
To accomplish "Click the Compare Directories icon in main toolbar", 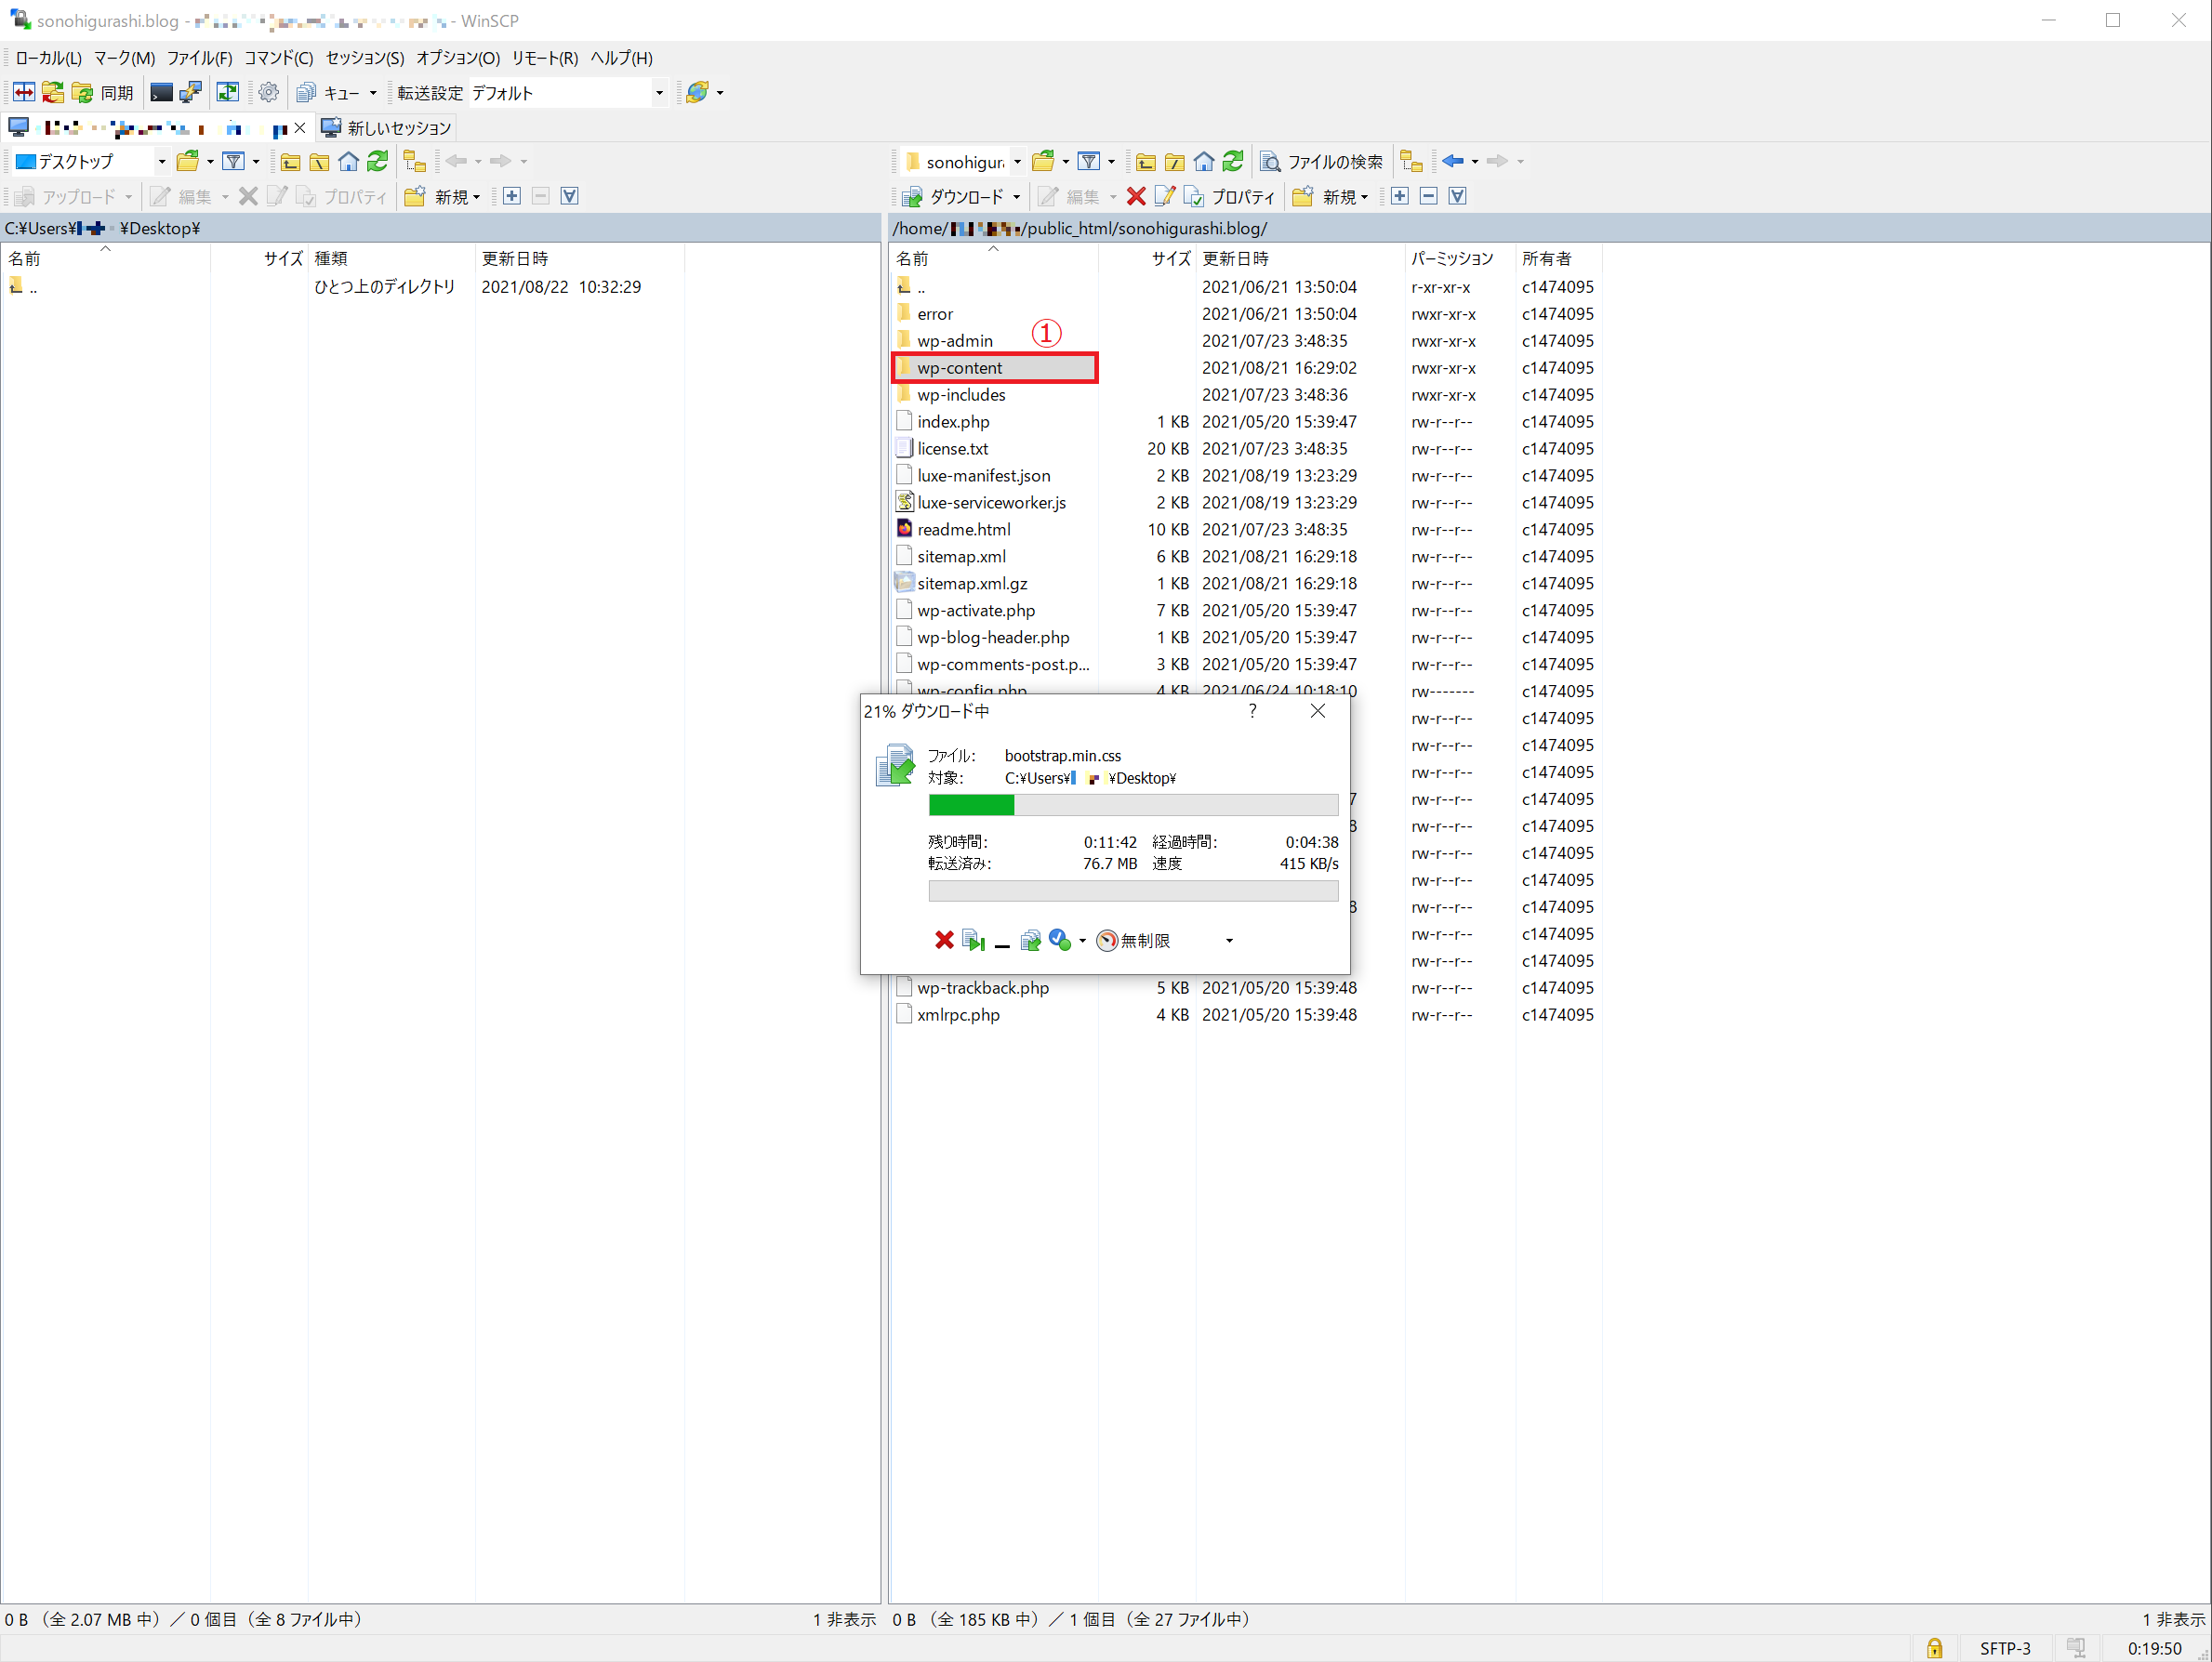I will [x=24, y=93].
